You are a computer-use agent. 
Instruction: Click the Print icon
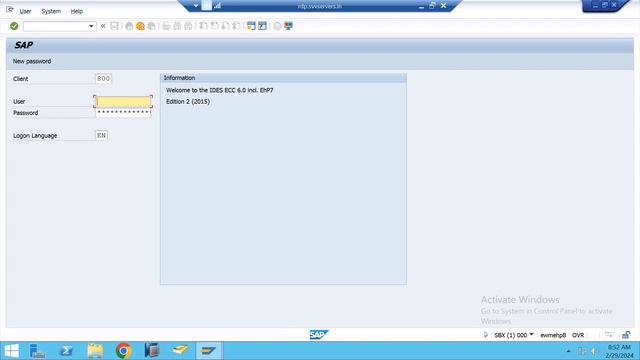(x=166, y=26)
